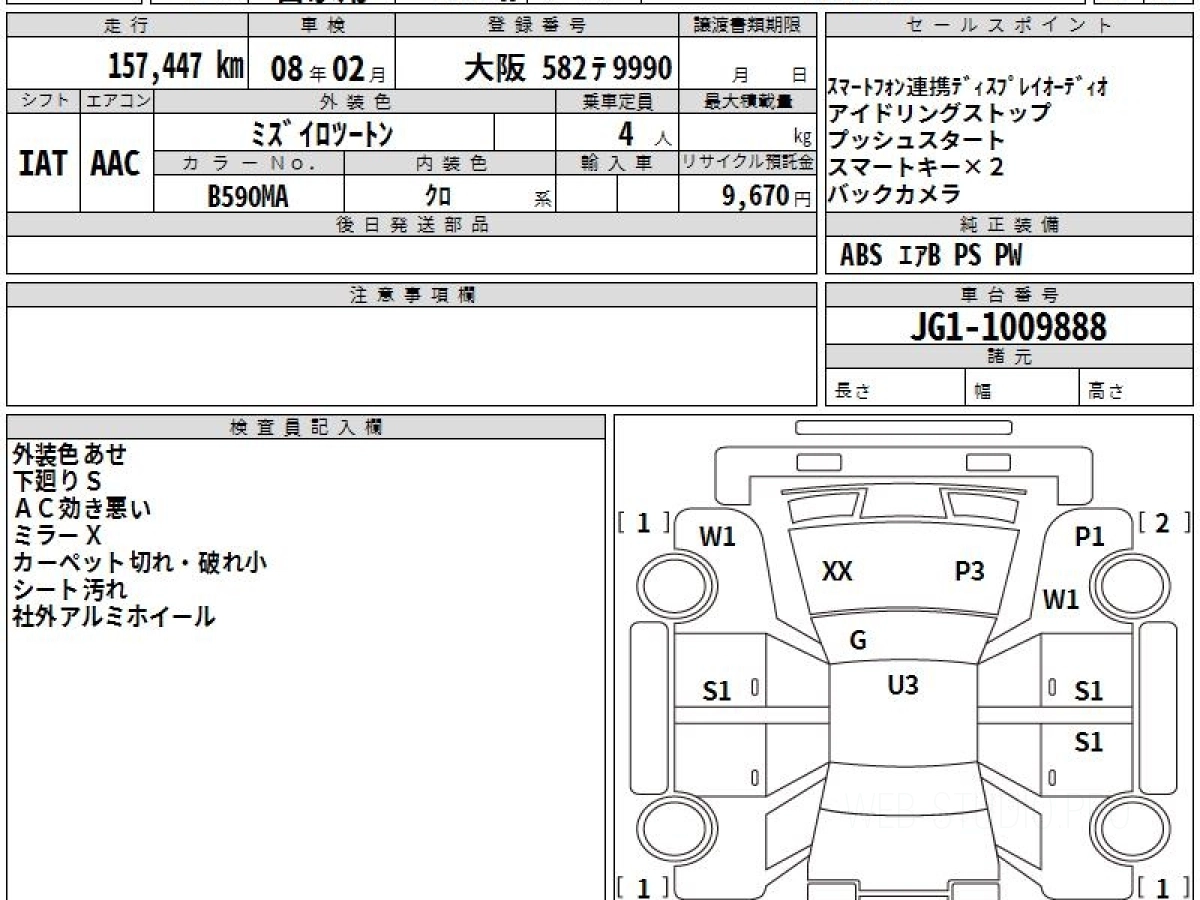Select the 走行 column header

click(127, 26)
